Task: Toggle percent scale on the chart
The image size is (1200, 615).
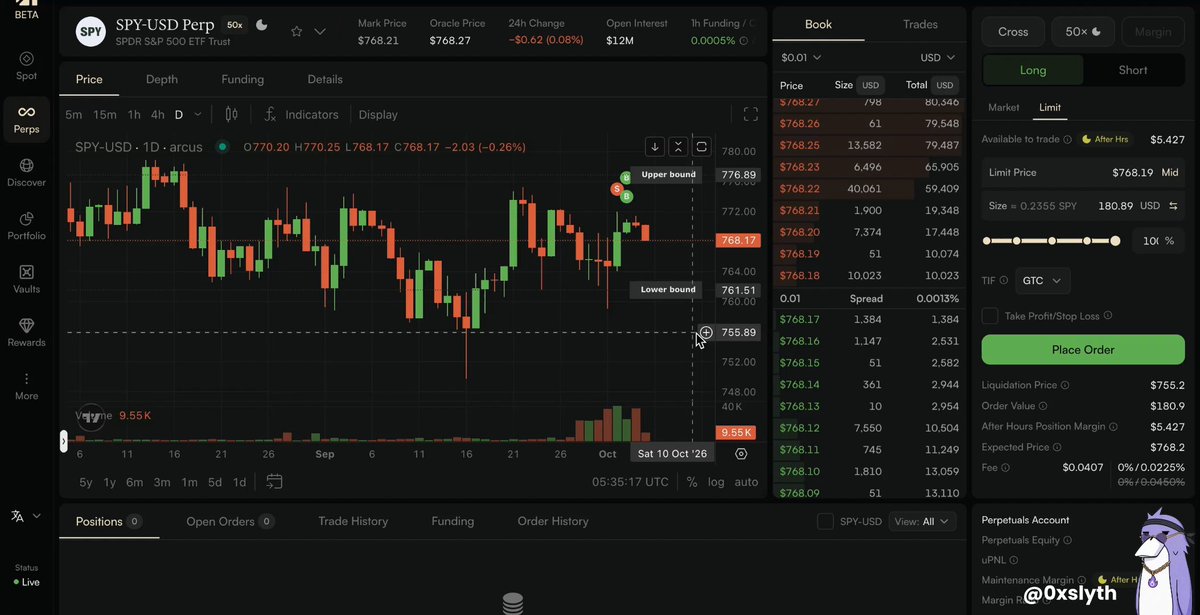Action: (692, 482)
